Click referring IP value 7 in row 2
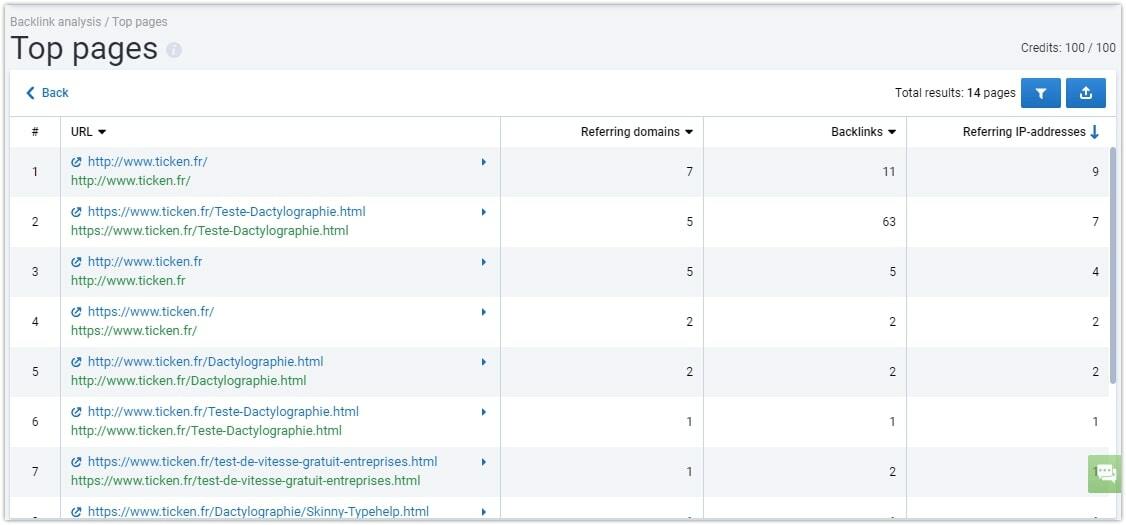Viewport: 1126px width, 525px height. (1096, 222)
